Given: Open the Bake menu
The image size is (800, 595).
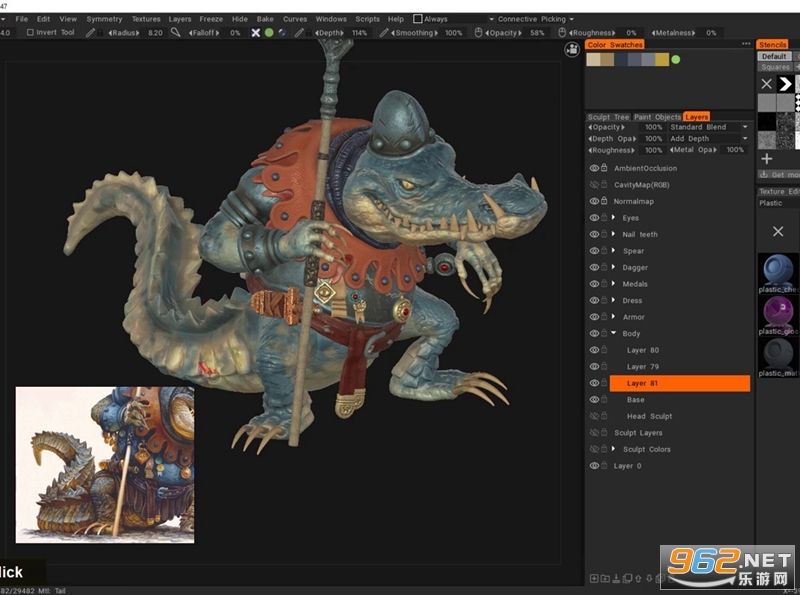Looking at the screenshot, I should [265, 19].
